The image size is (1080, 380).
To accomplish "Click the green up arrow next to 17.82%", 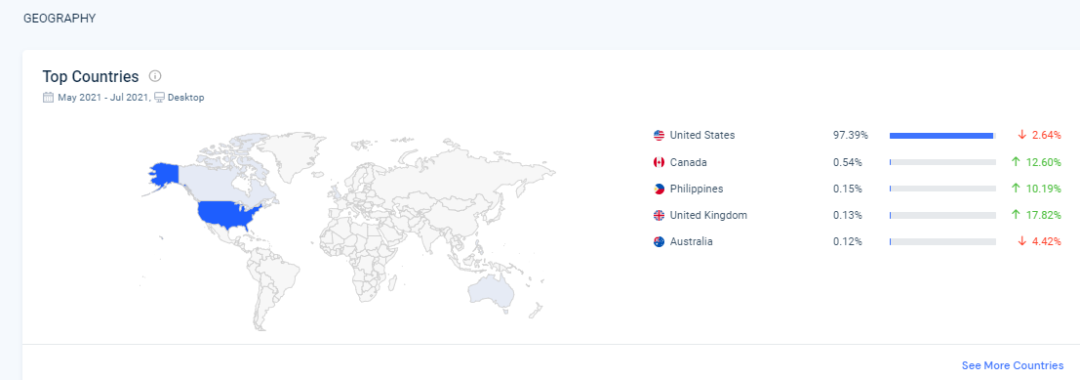I will (1015, 215).
